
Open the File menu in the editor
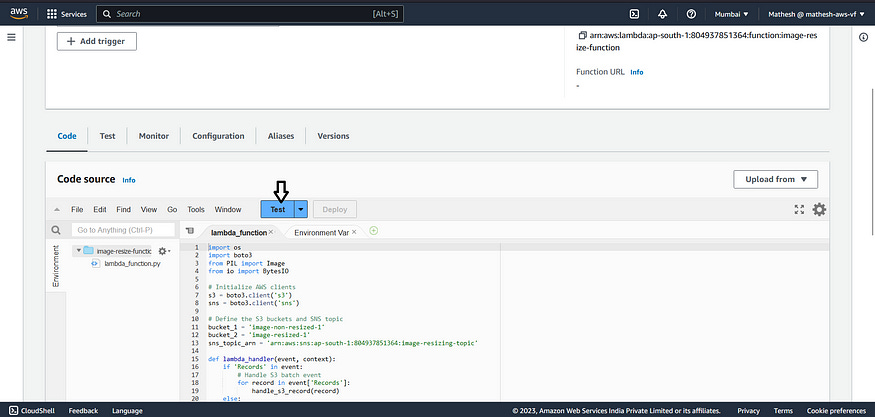tap(77, 209)
